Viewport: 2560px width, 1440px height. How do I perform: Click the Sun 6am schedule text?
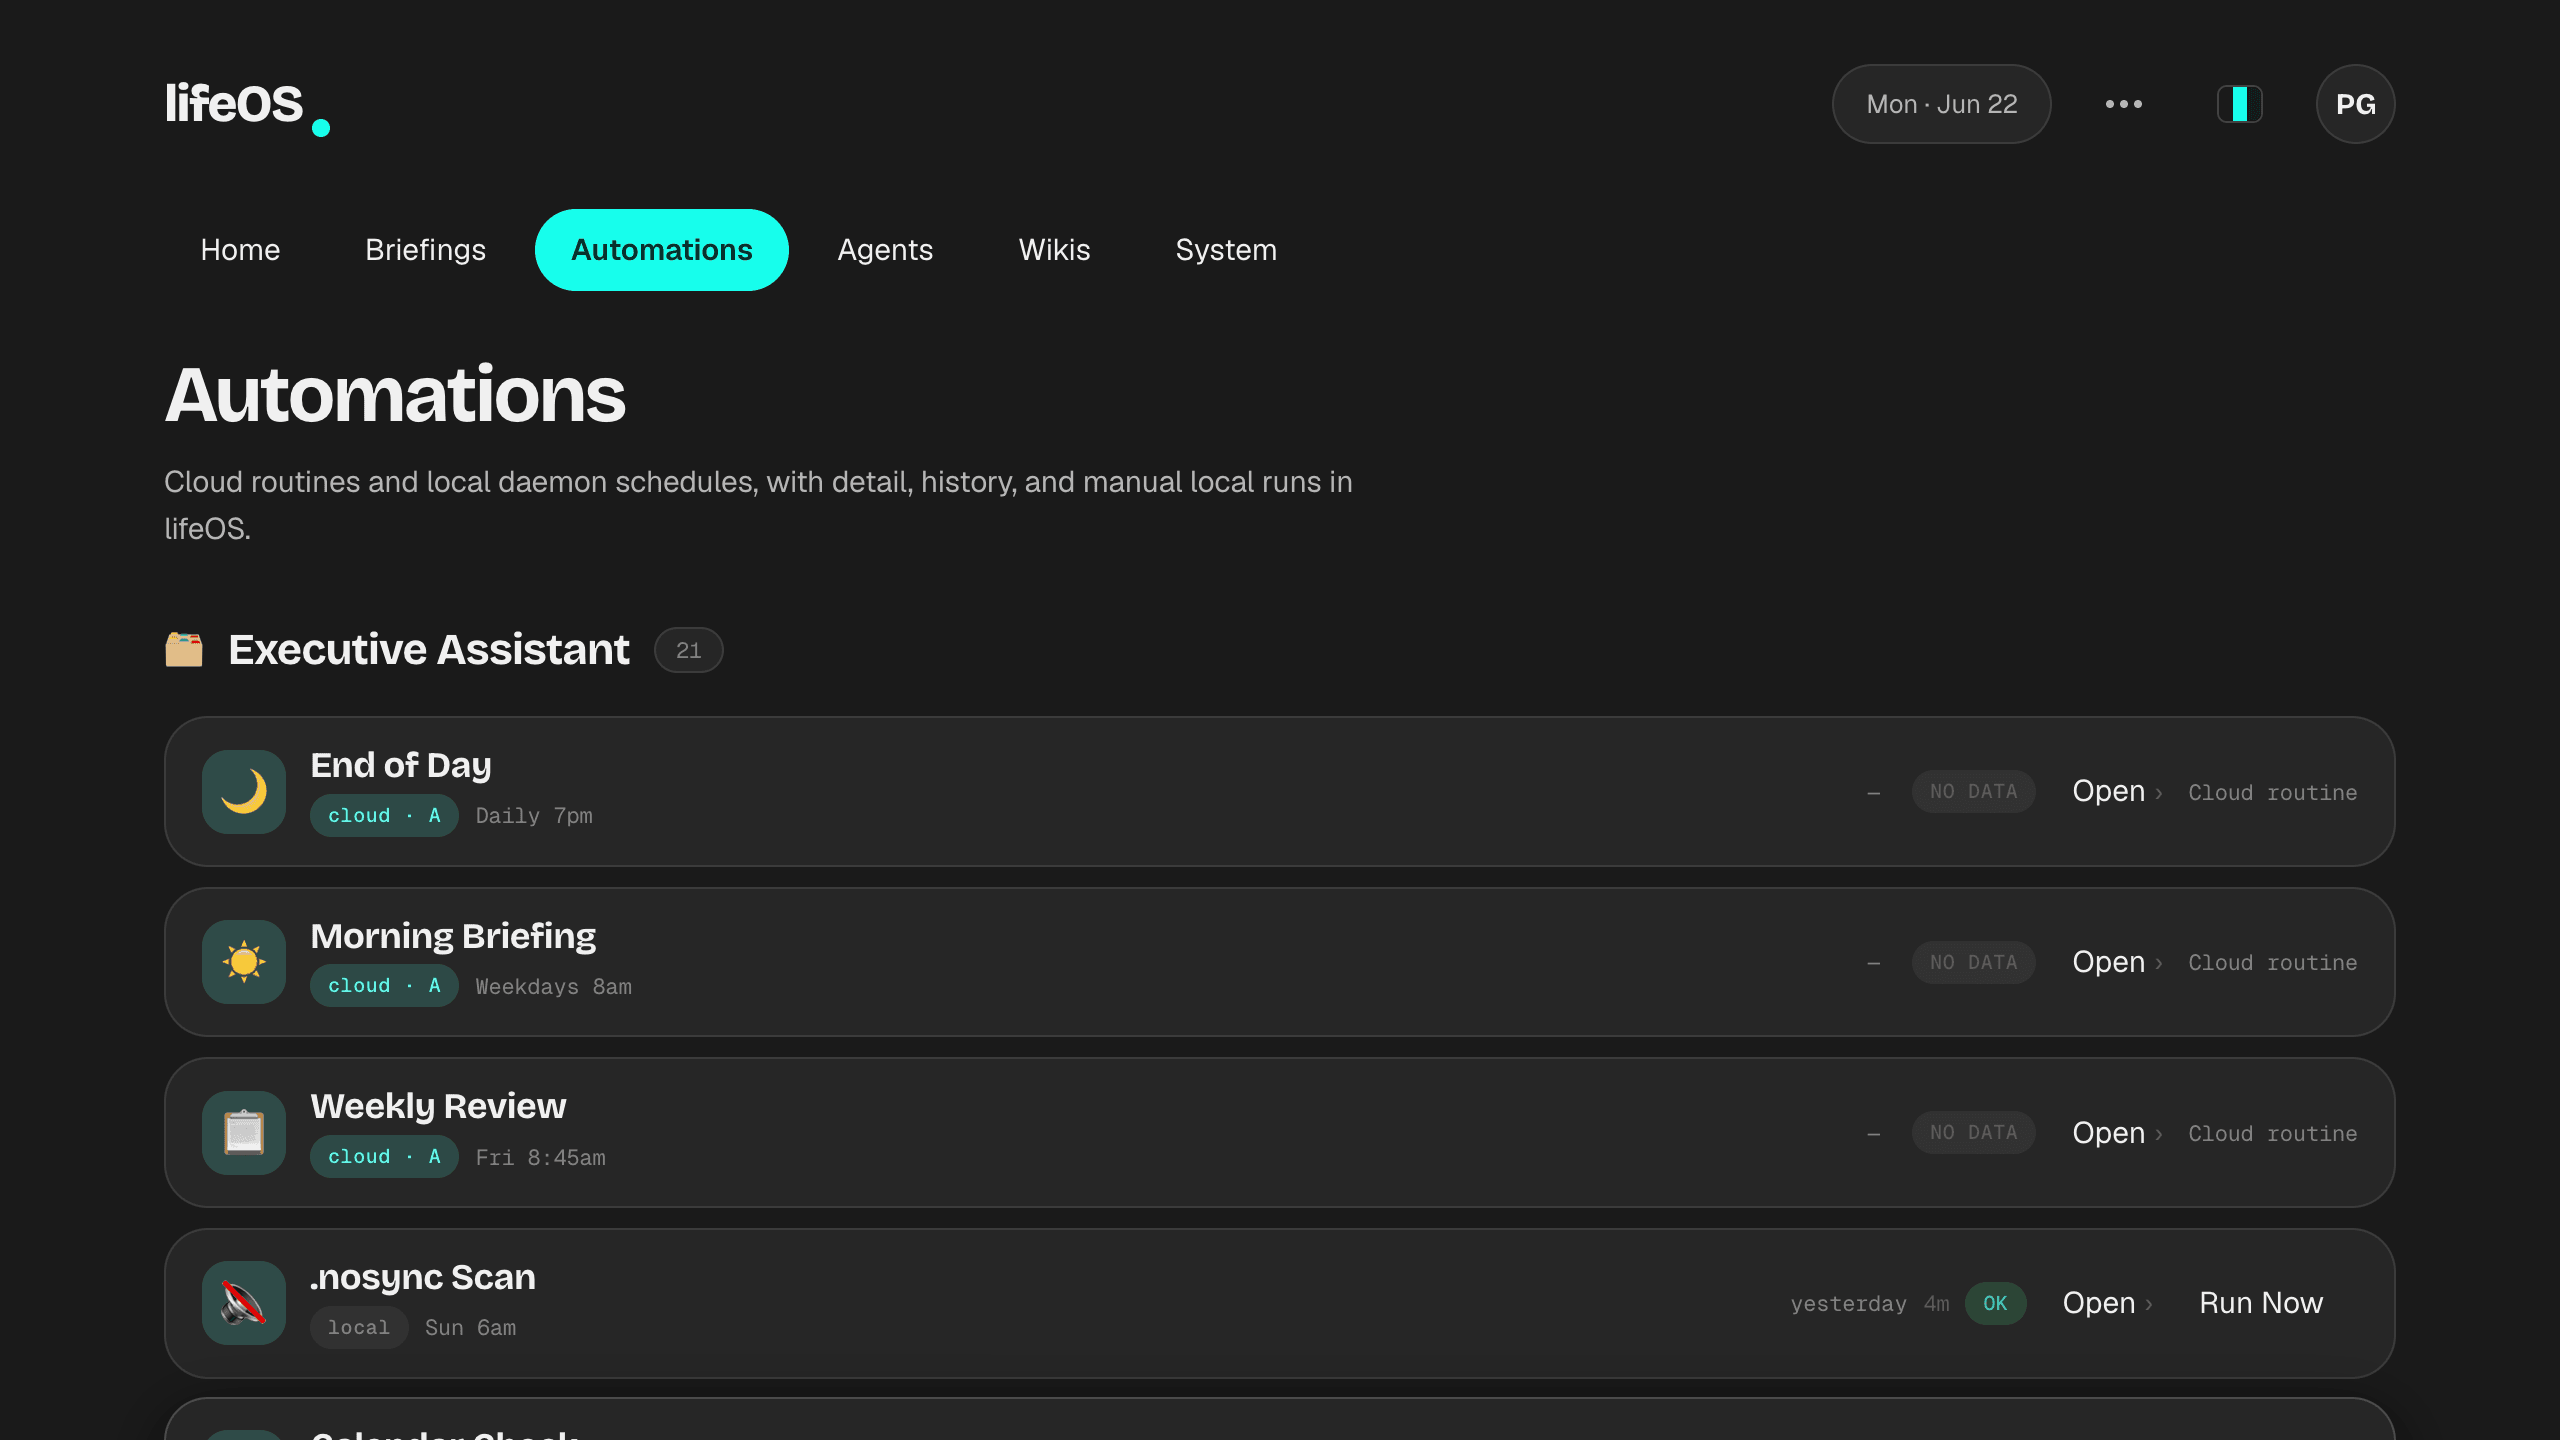[x=470, y=1328]
